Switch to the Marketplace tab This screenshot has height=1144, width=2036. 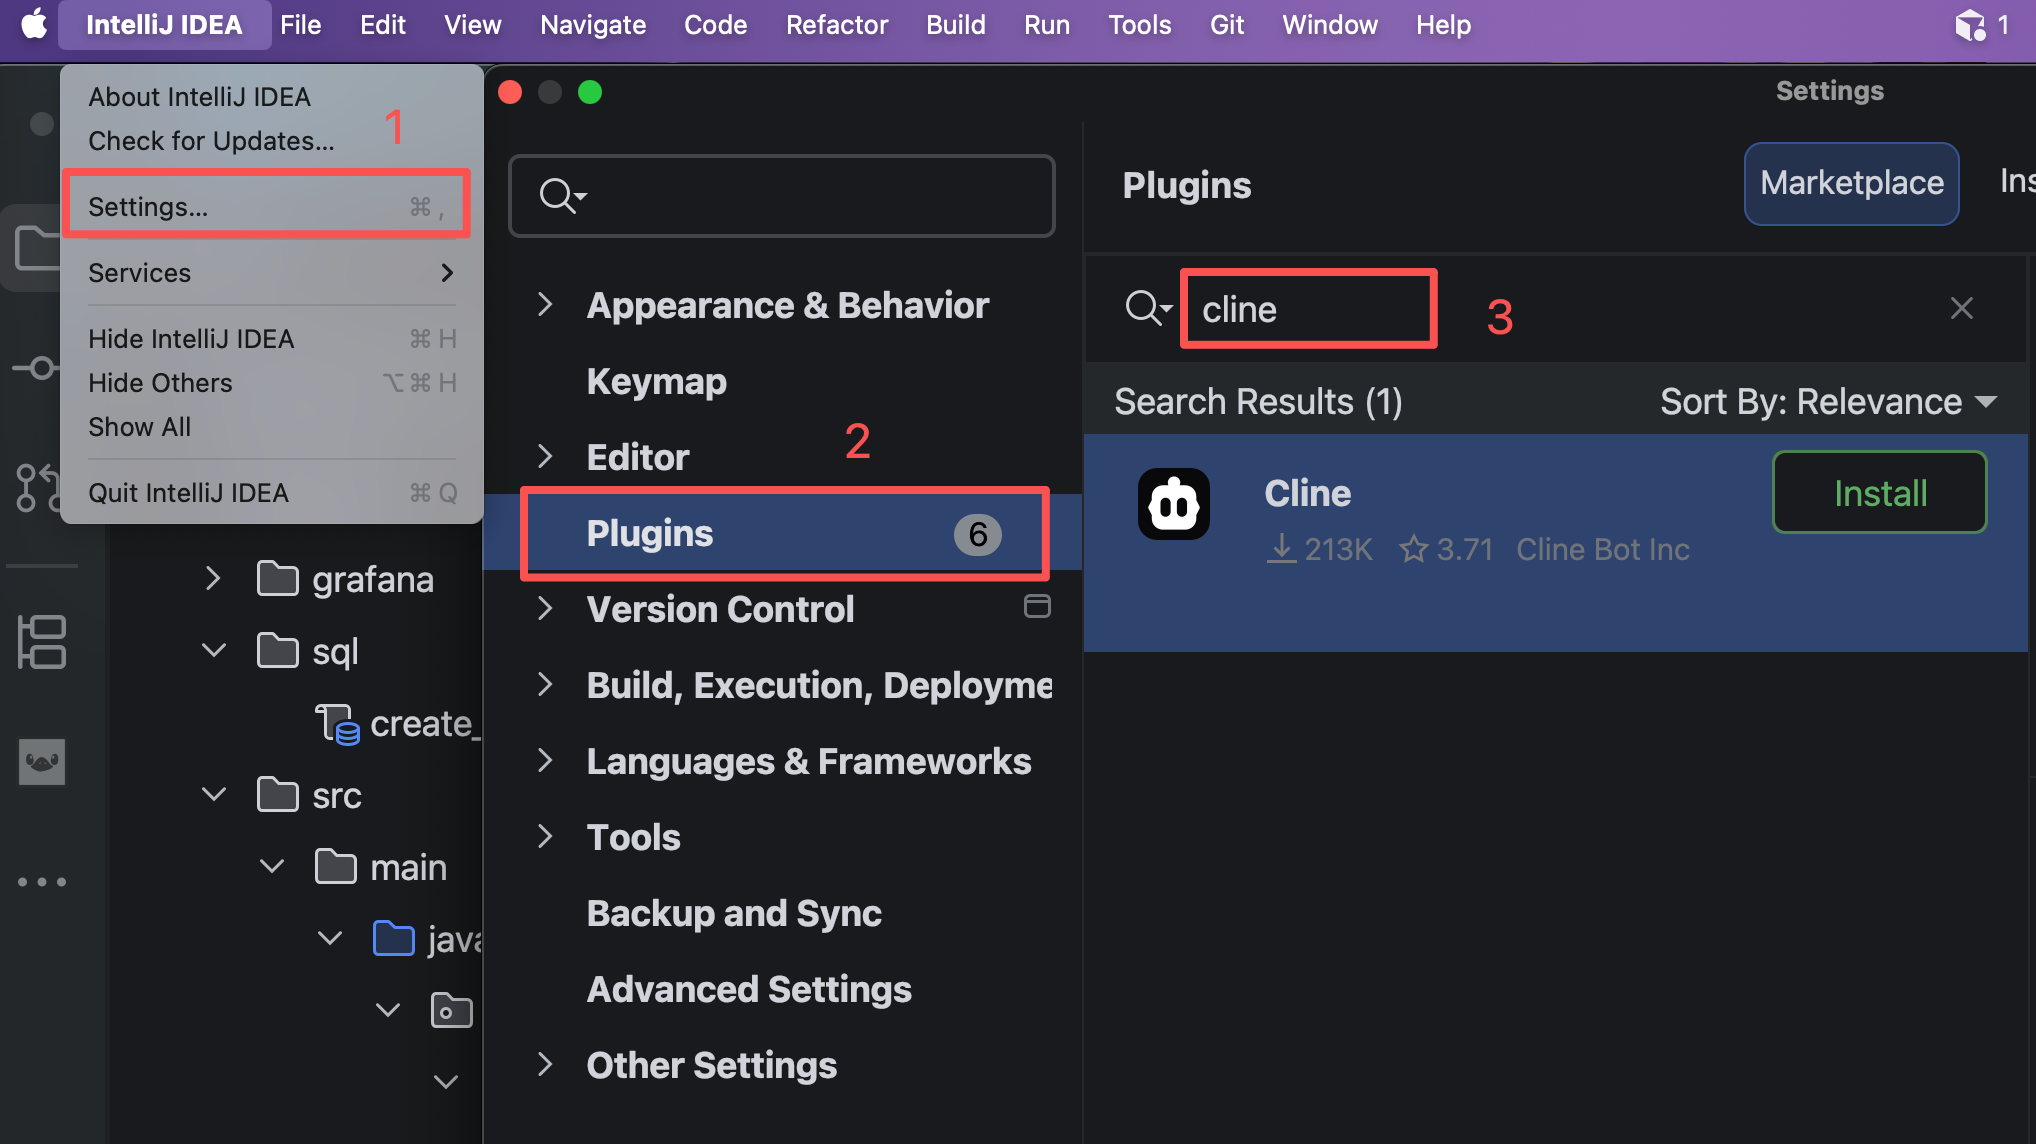pos(1851,183)
